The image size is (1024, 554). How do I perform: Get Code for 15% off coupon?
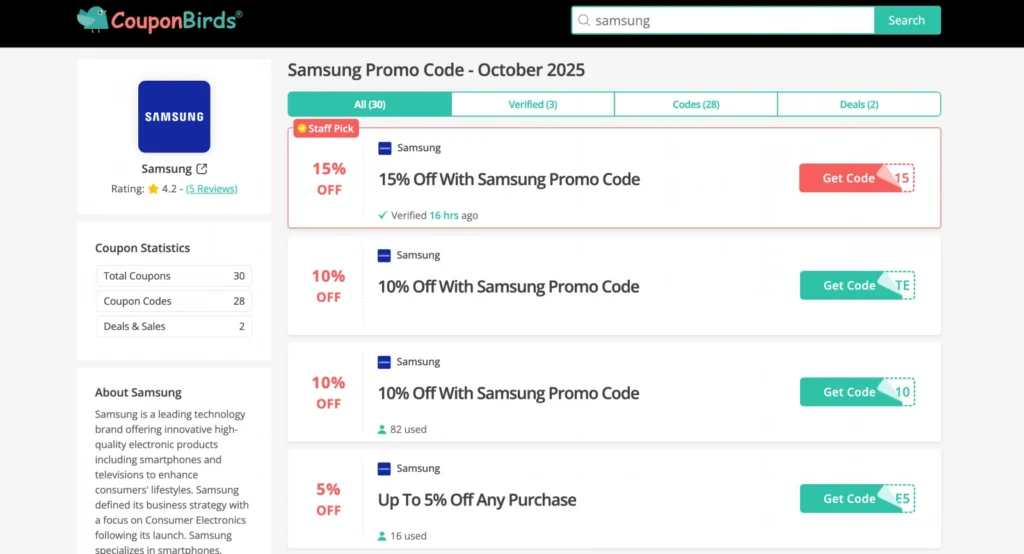(849, 178)
